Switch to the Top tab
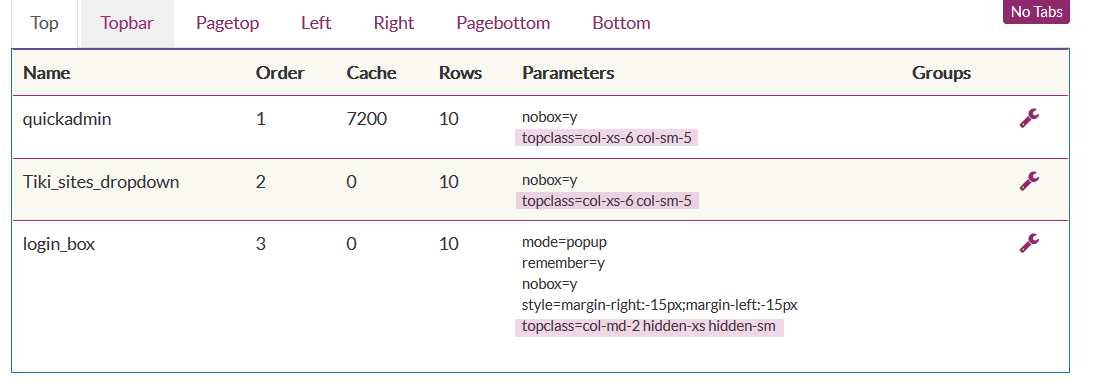 click(44, 23)
